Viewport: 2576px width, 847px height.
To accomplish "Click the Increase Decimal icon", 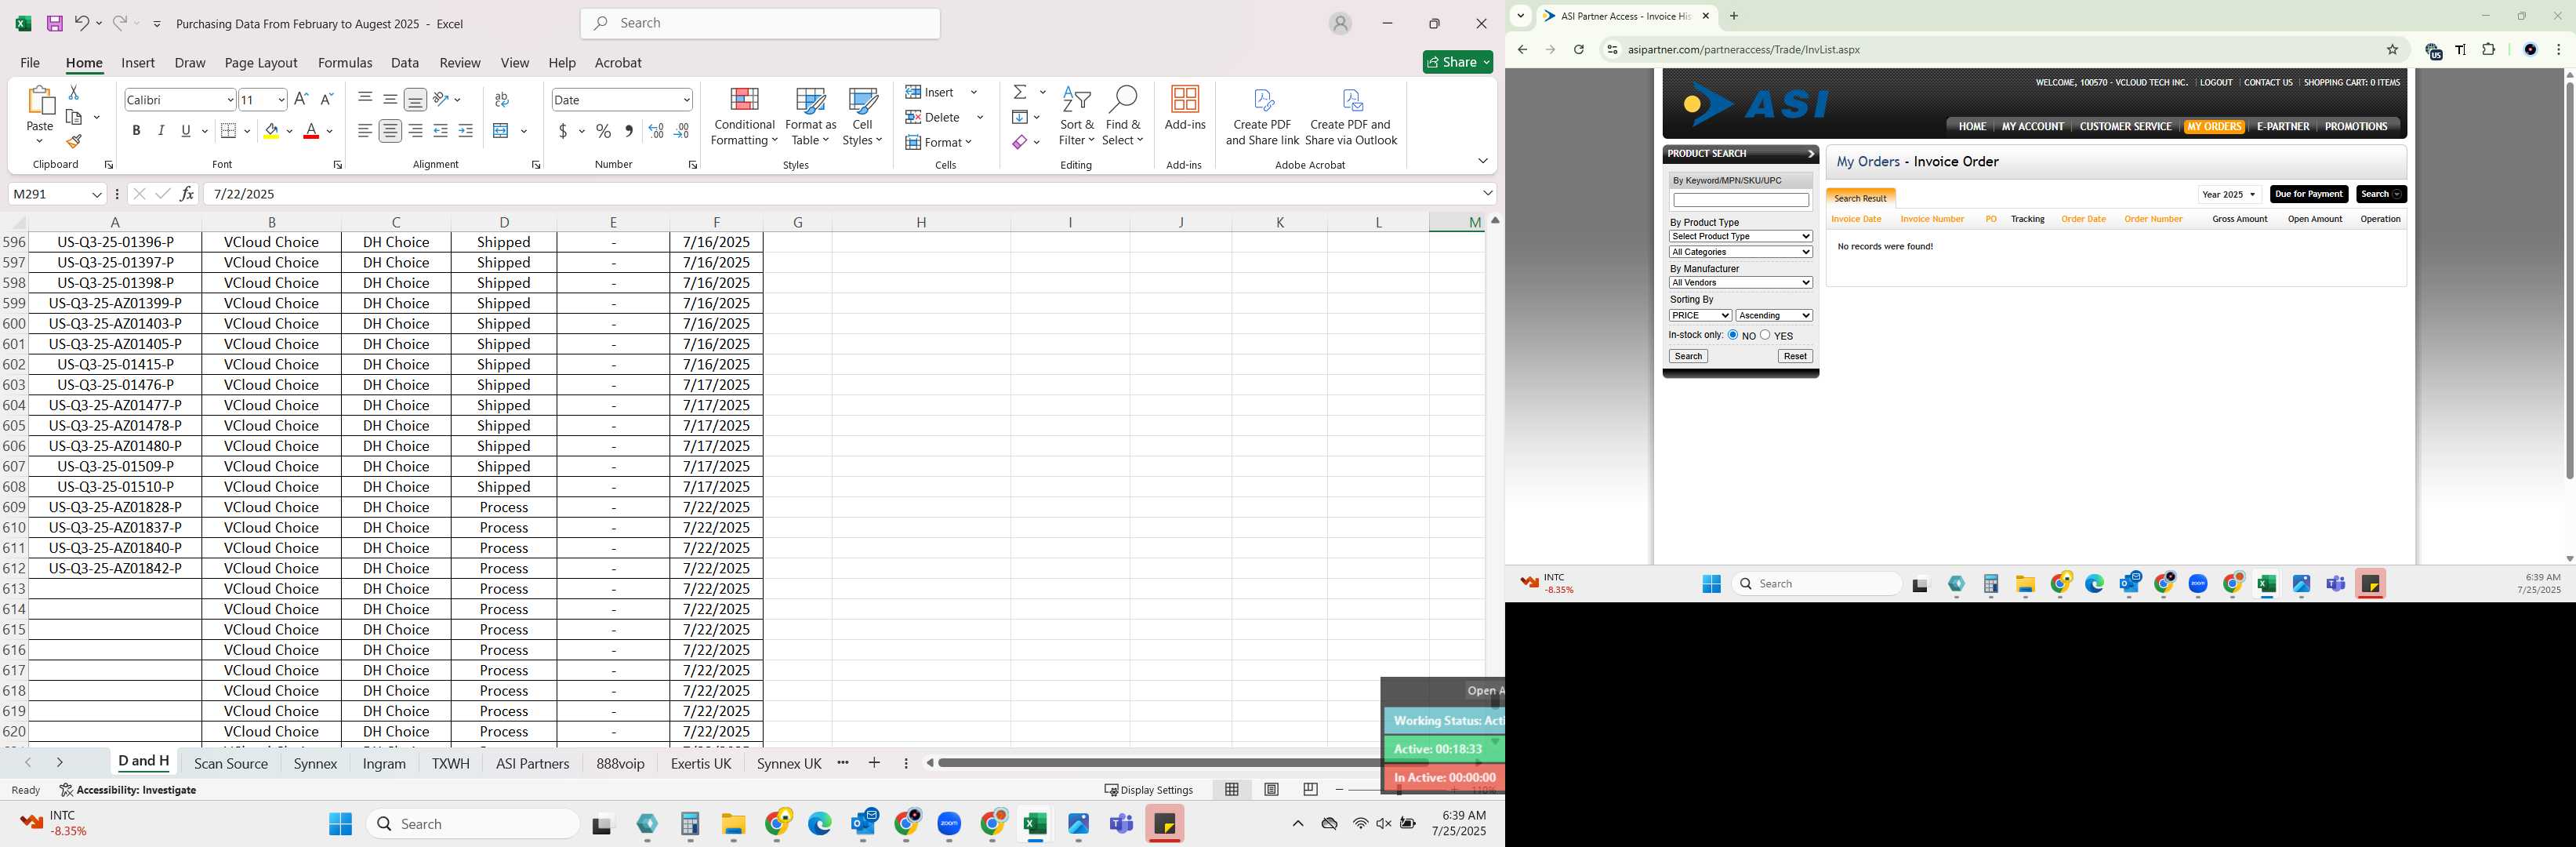I will point(656,131).
